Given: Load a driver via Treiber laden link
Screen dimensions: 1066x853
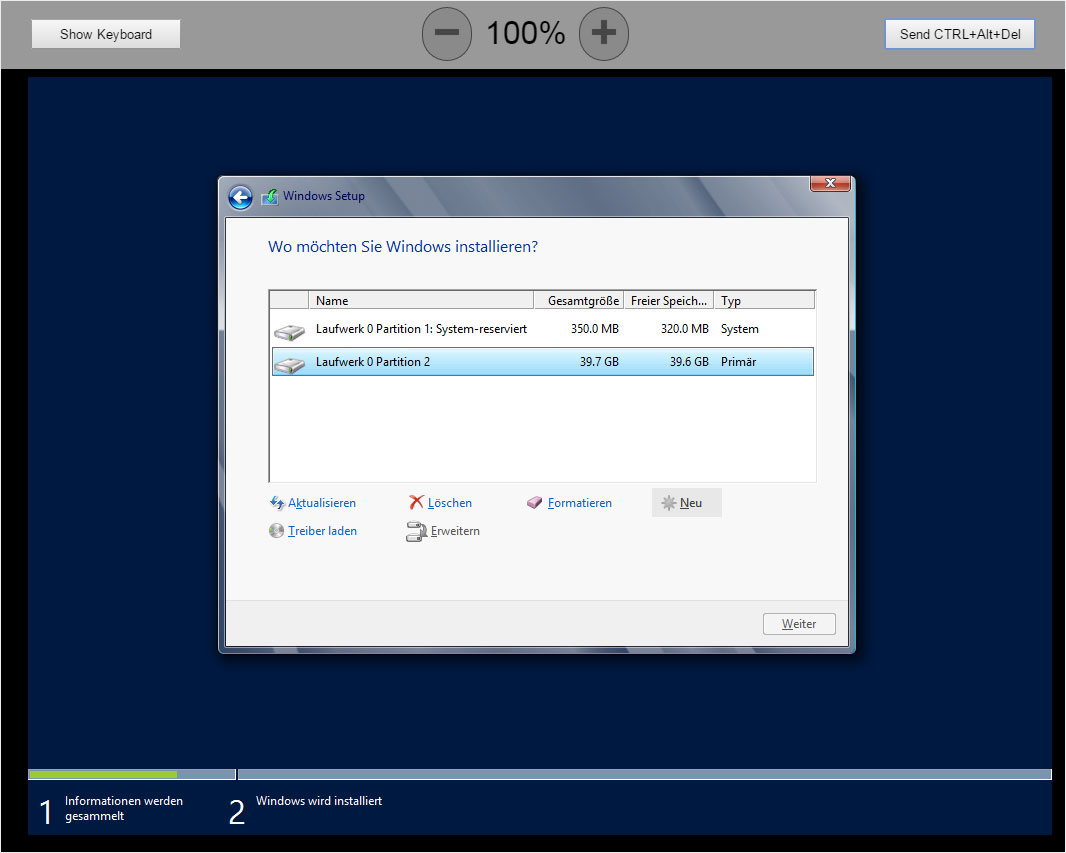Looking at the screenshot, I should click(322, 531).
